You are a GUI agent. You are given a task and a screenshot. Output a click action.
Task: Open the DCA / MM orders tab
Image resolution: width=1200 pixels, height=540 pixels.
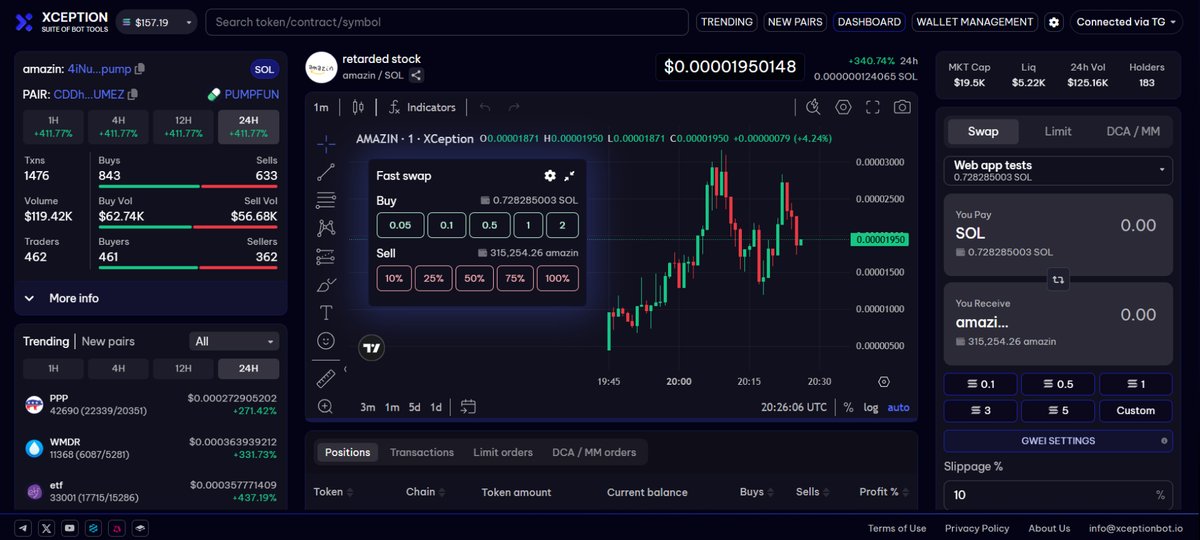pyautogui.click(x=594, y=452)
